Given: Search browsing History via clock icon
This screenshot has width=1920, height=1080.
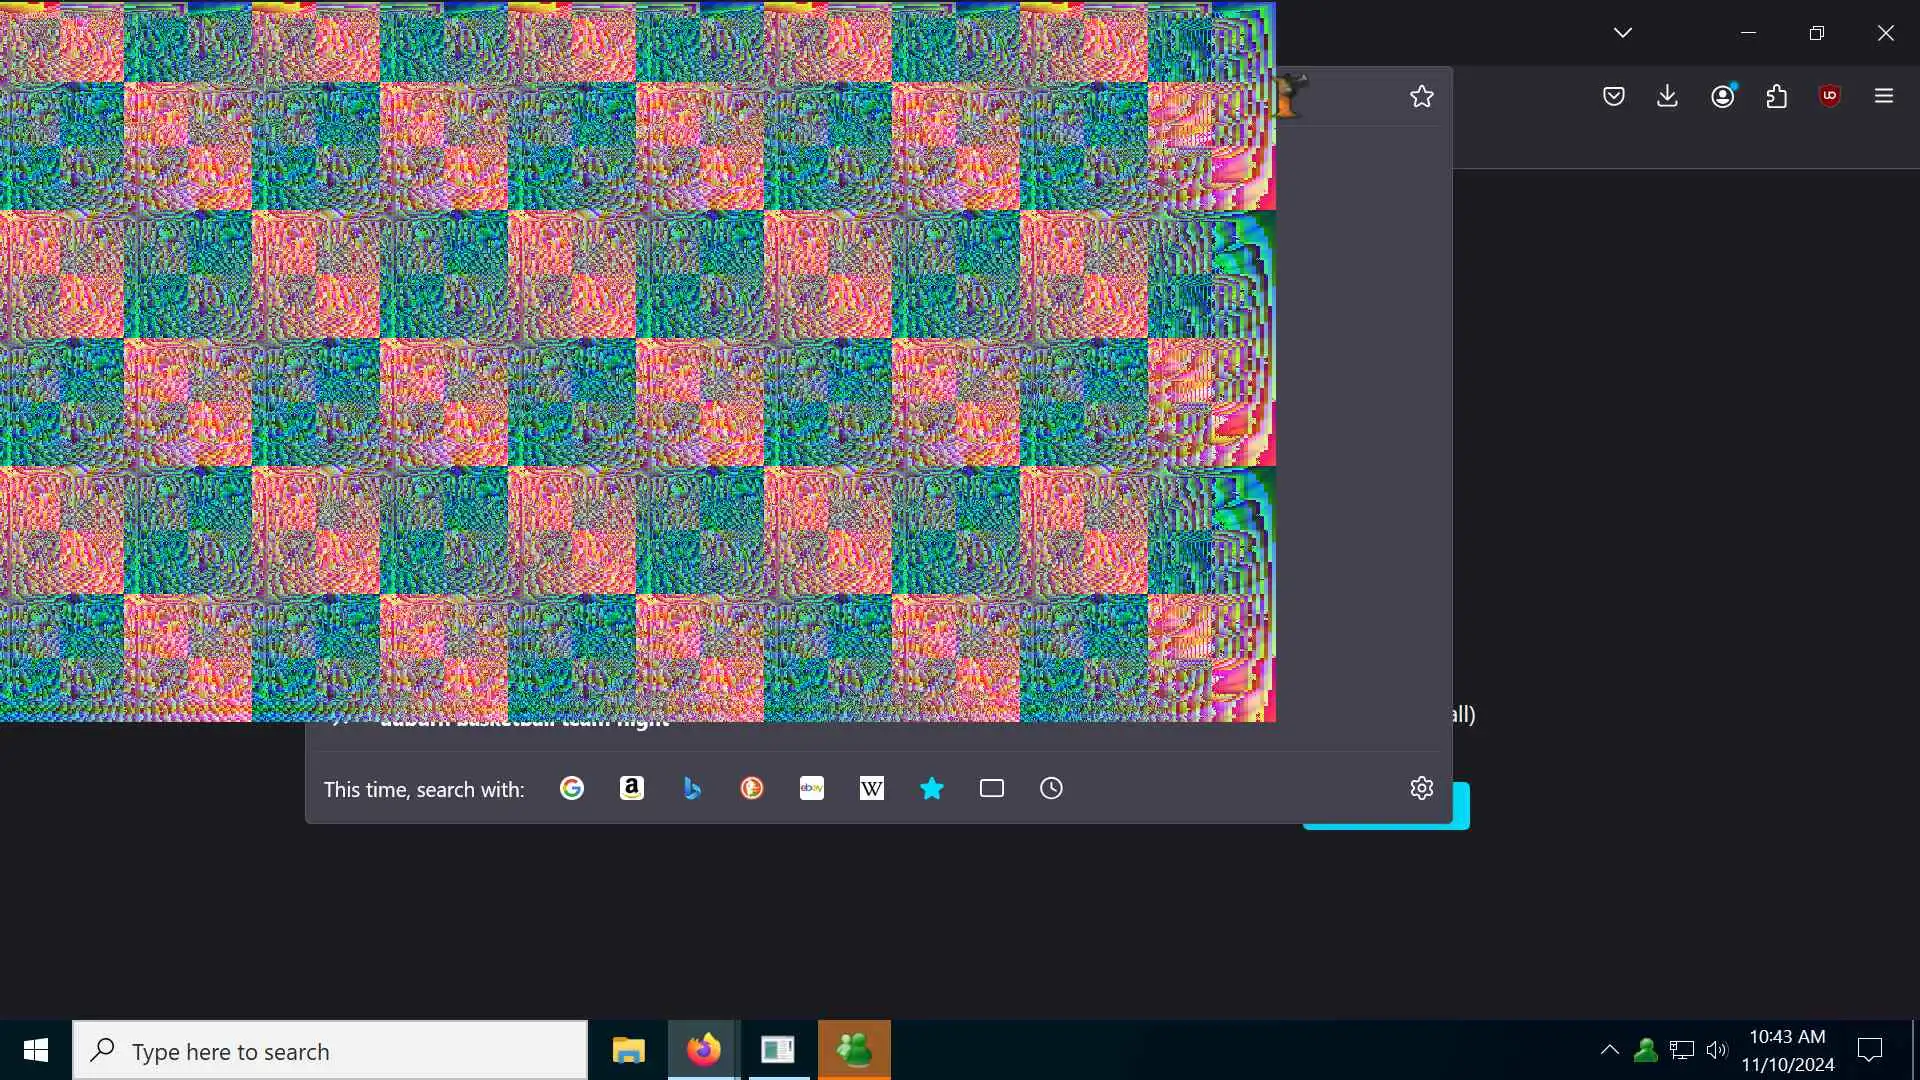Looking at the screenshot, I should click(1051, 789).
